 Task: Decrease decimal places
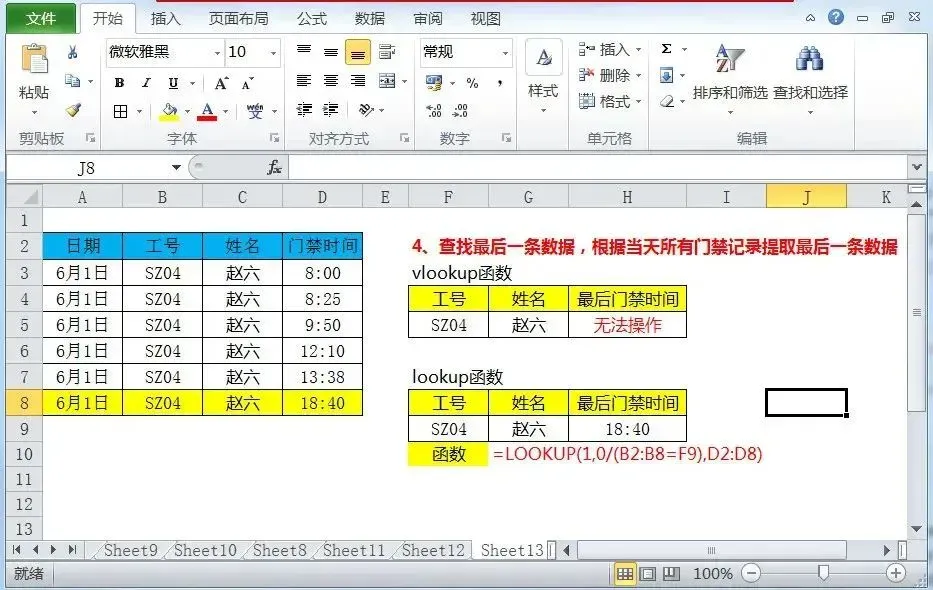461,110
